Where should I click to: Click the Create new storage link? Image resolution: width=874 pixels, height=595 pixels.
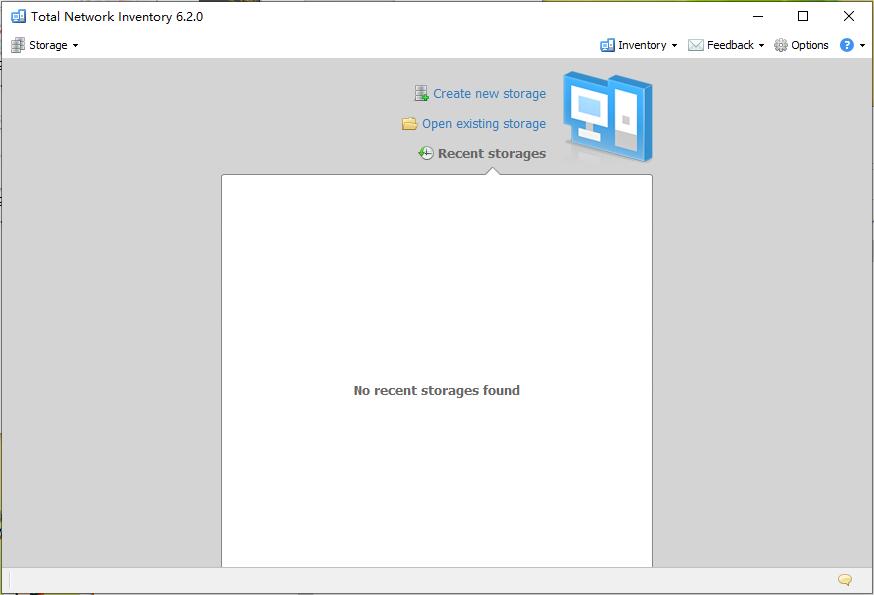coord(489,94)
